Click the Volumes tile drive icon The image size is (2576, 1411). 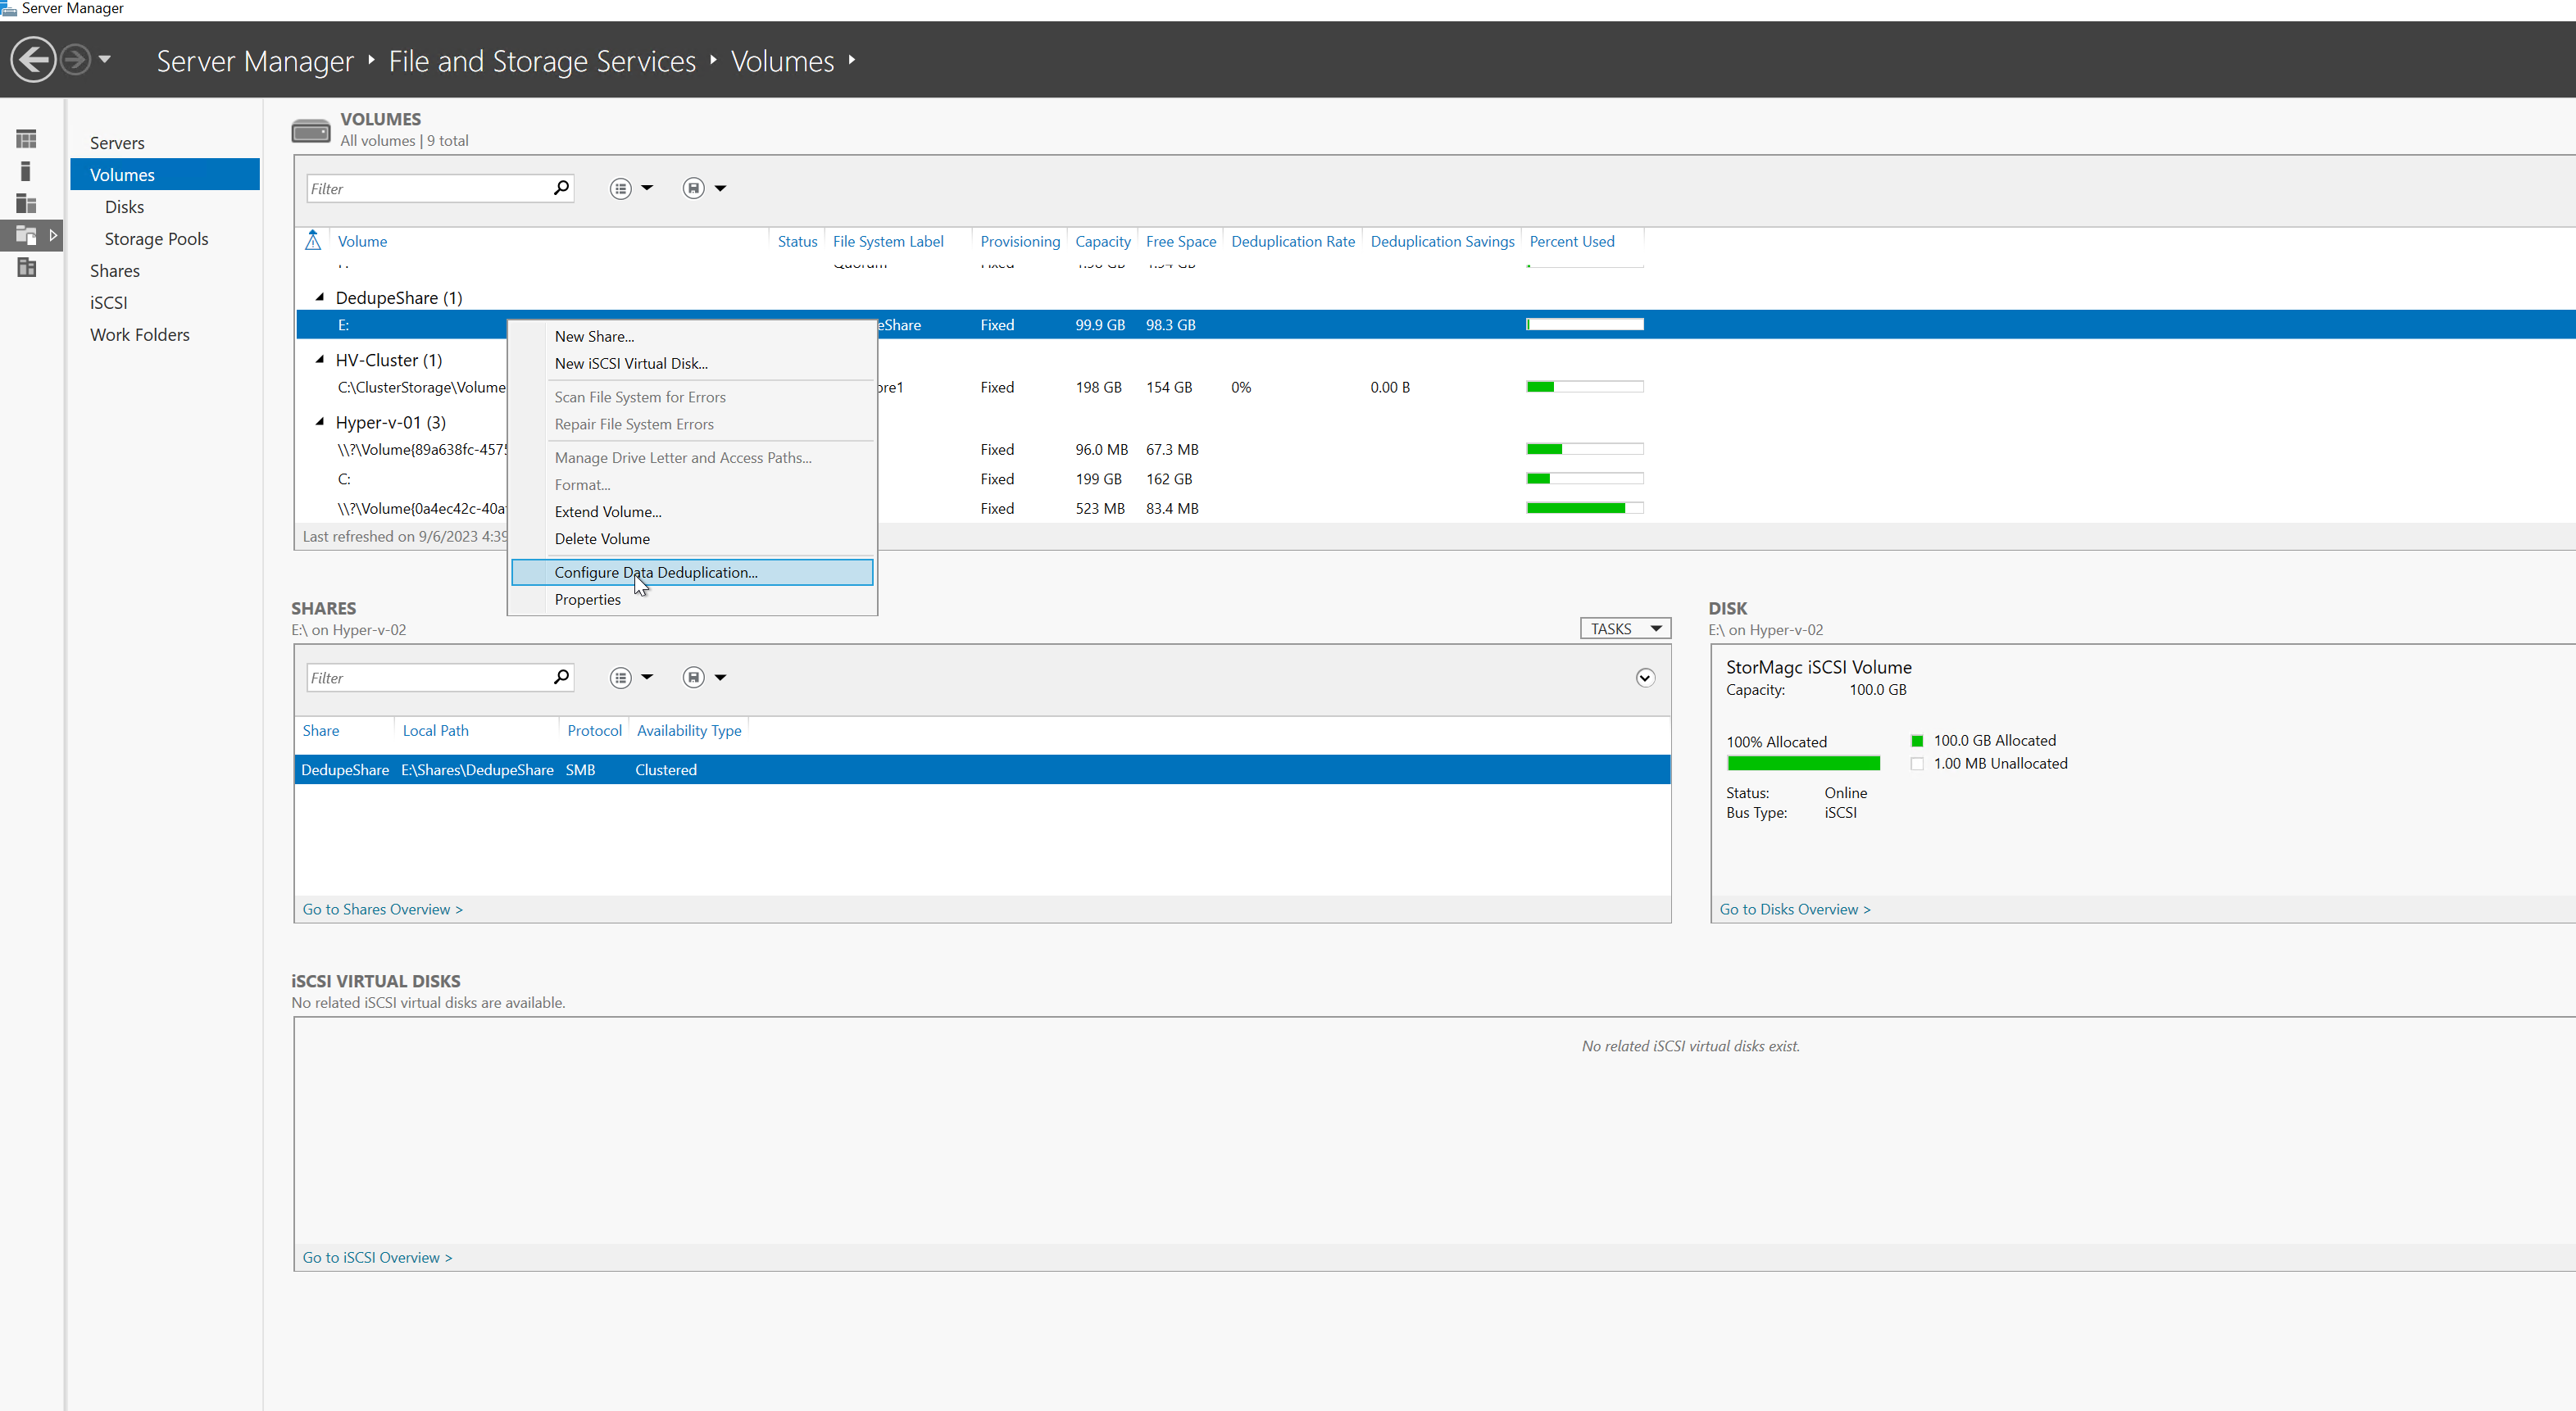pos(311,130)
